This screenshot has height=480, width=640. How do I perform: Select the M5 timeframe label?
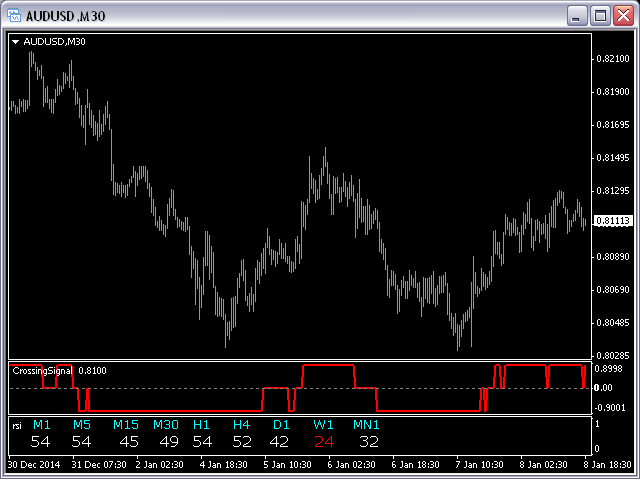[x=81, y=425]
